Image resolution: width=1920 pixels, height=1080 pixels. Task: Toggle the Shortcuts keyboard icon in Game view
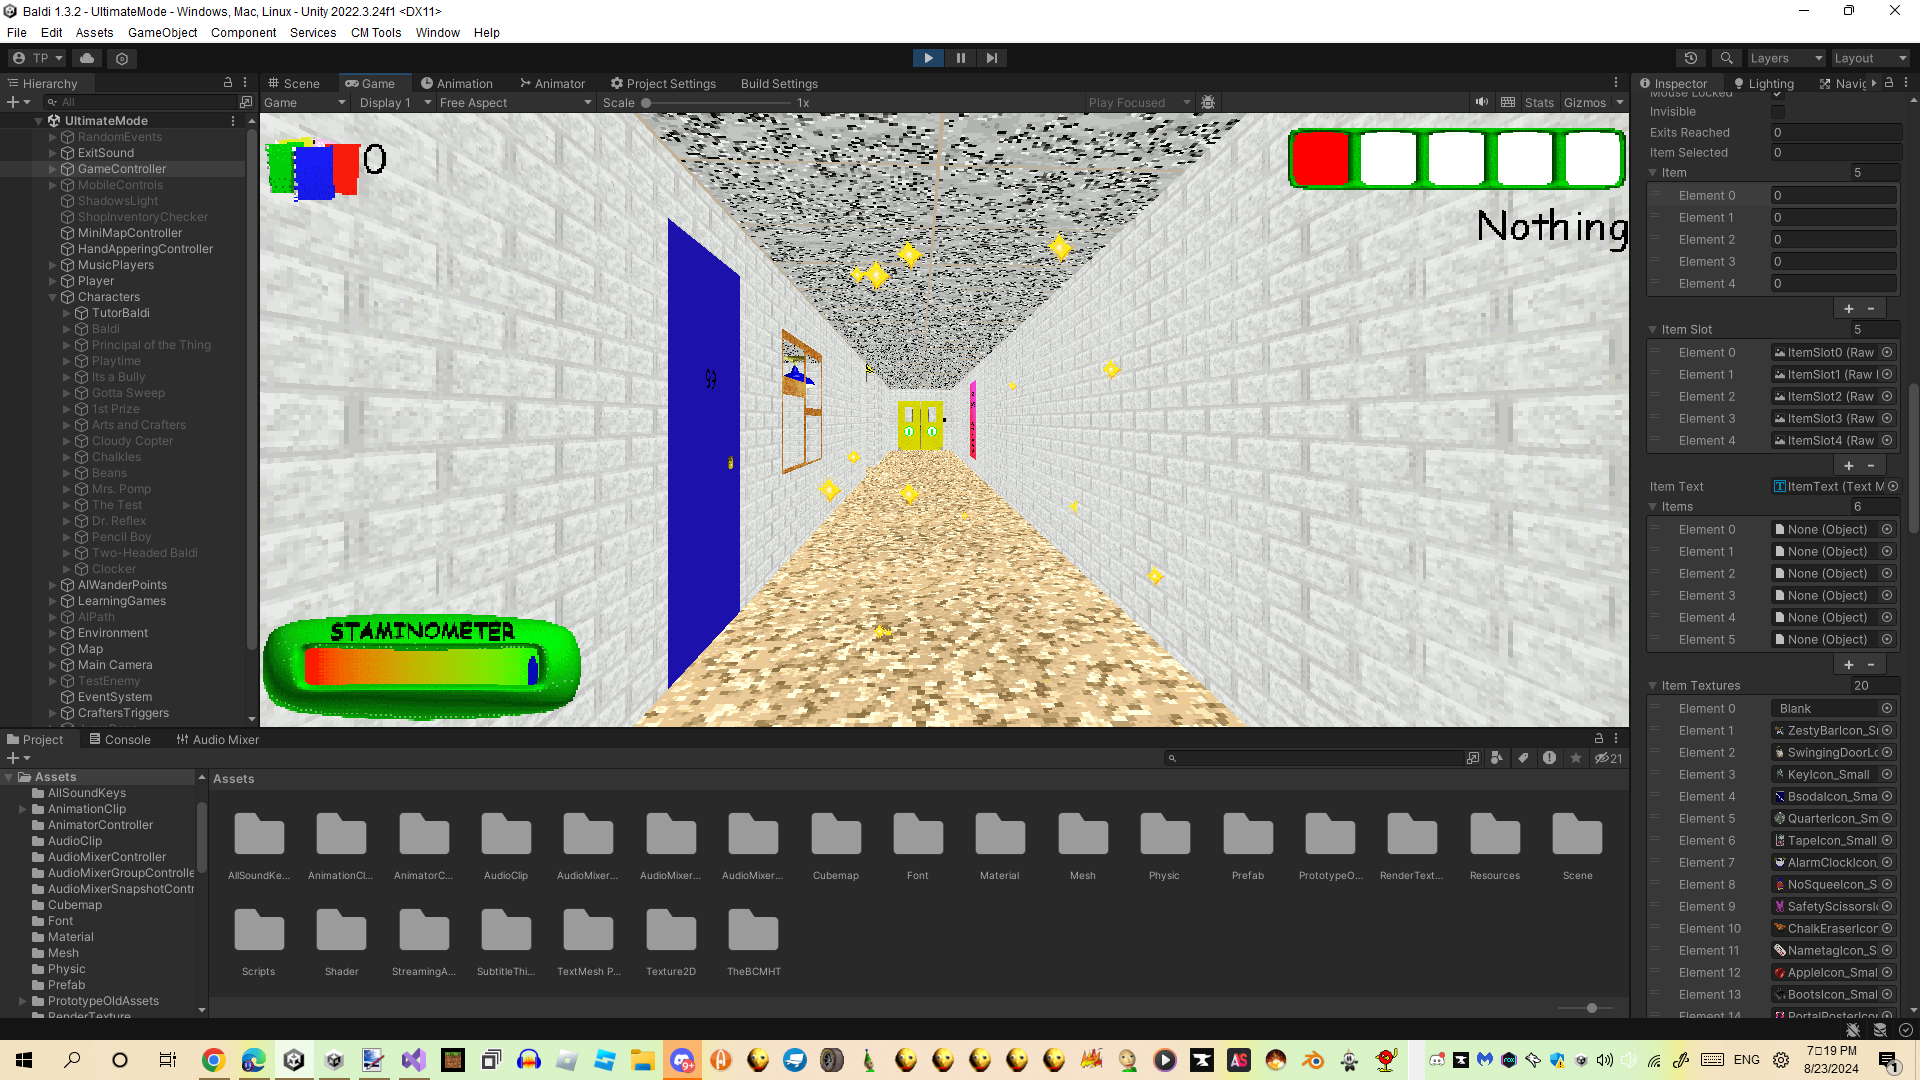[1507, 102]
